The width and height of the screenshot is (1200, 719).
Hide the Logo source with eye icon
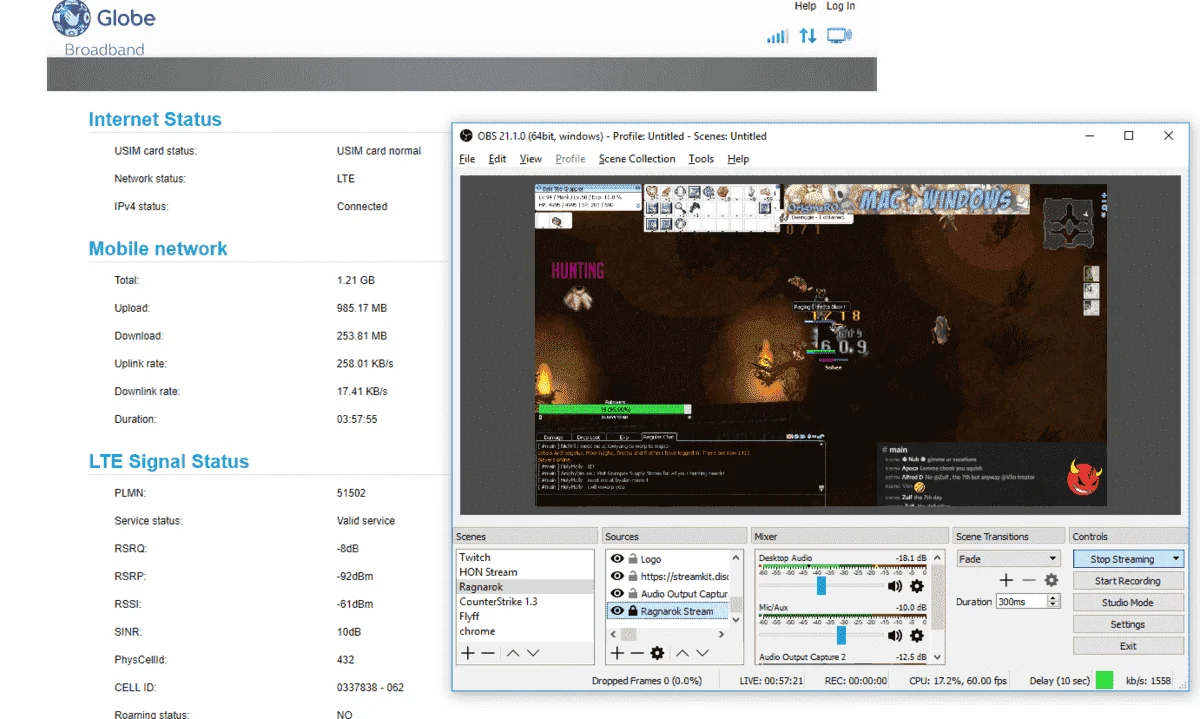(x=617, y=559)
